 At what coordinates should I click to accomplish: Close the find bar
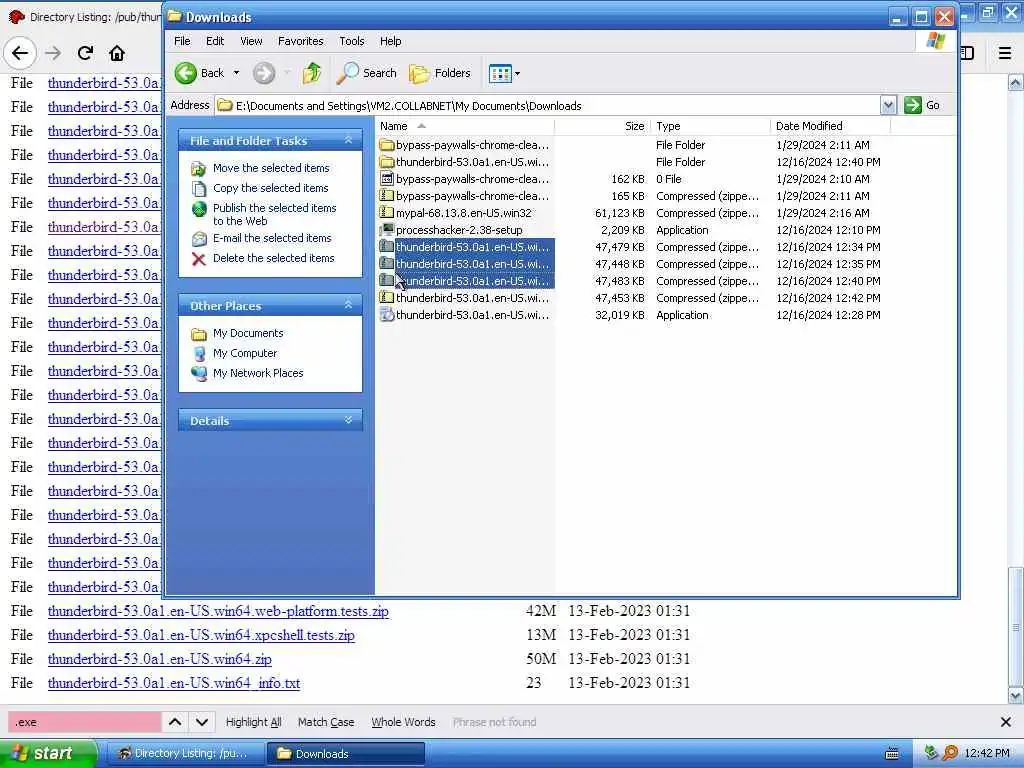1006,722
